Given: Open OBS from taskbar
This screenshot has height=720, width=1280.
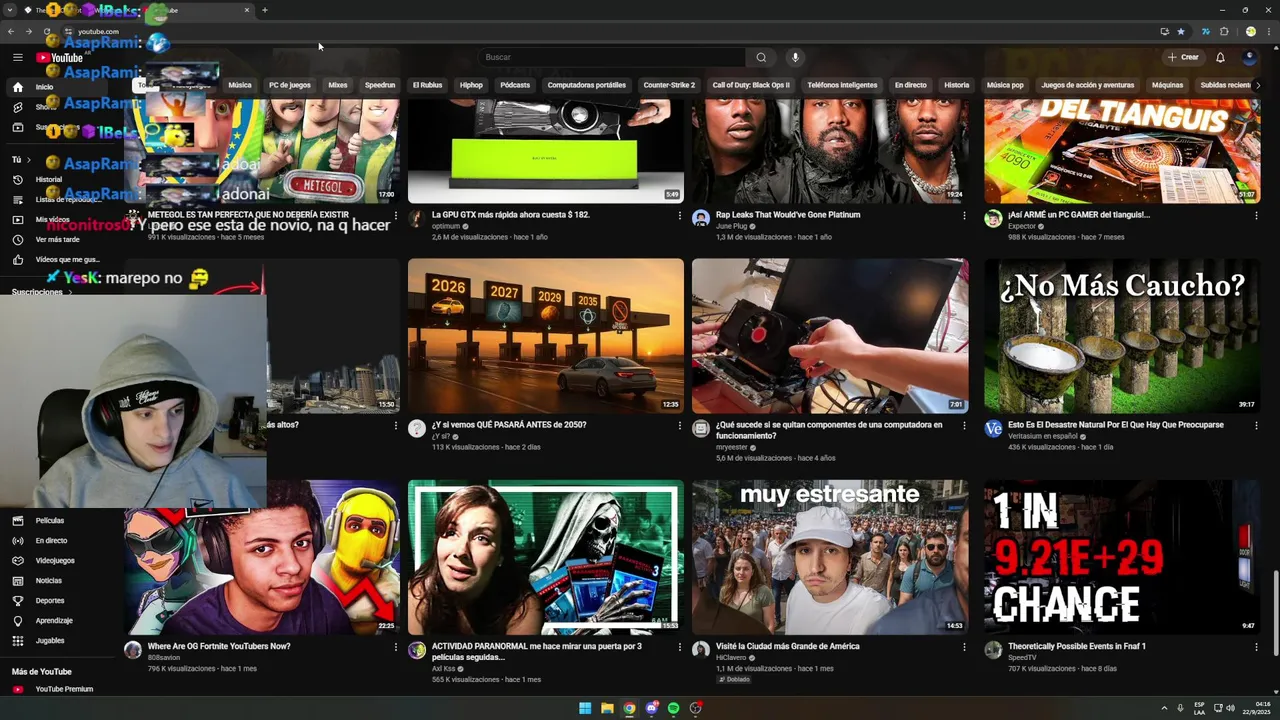Looking at the screenshot, I should pyautogui.click(x=696, y=708).
